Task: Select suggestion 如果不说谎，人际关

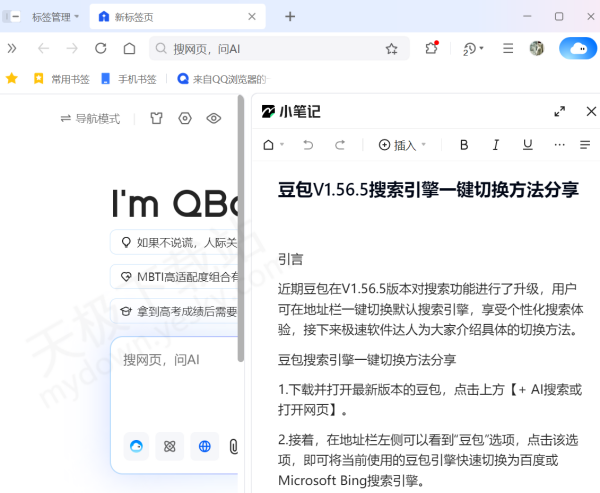Action: click(174, 242)
